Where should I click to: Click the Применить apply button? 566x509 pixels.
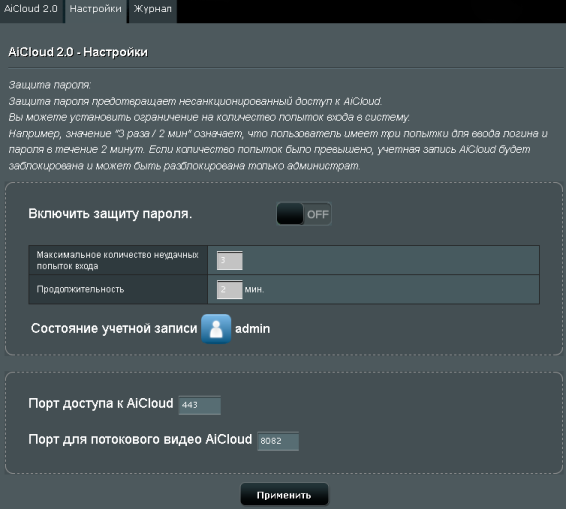284,495
